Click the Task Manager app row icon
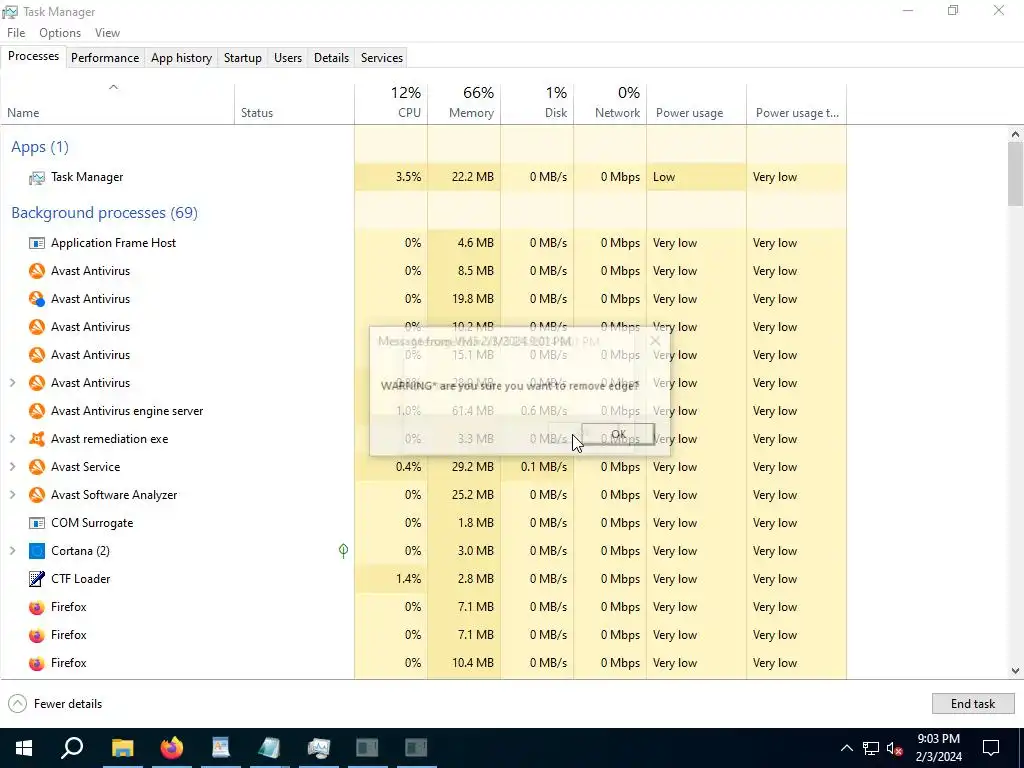Image resolution: width=1024 pixels, height=768 pixels. [x=37, y=178]
